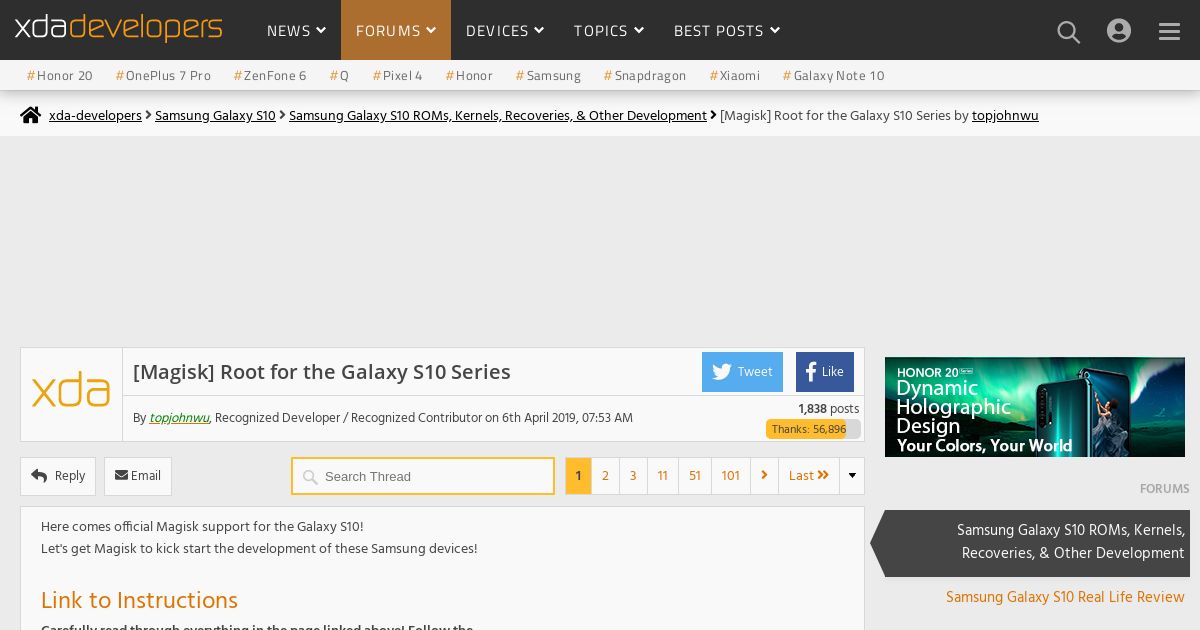
Task: Open the #Samsung tag
Action: (x=548, y=76)
